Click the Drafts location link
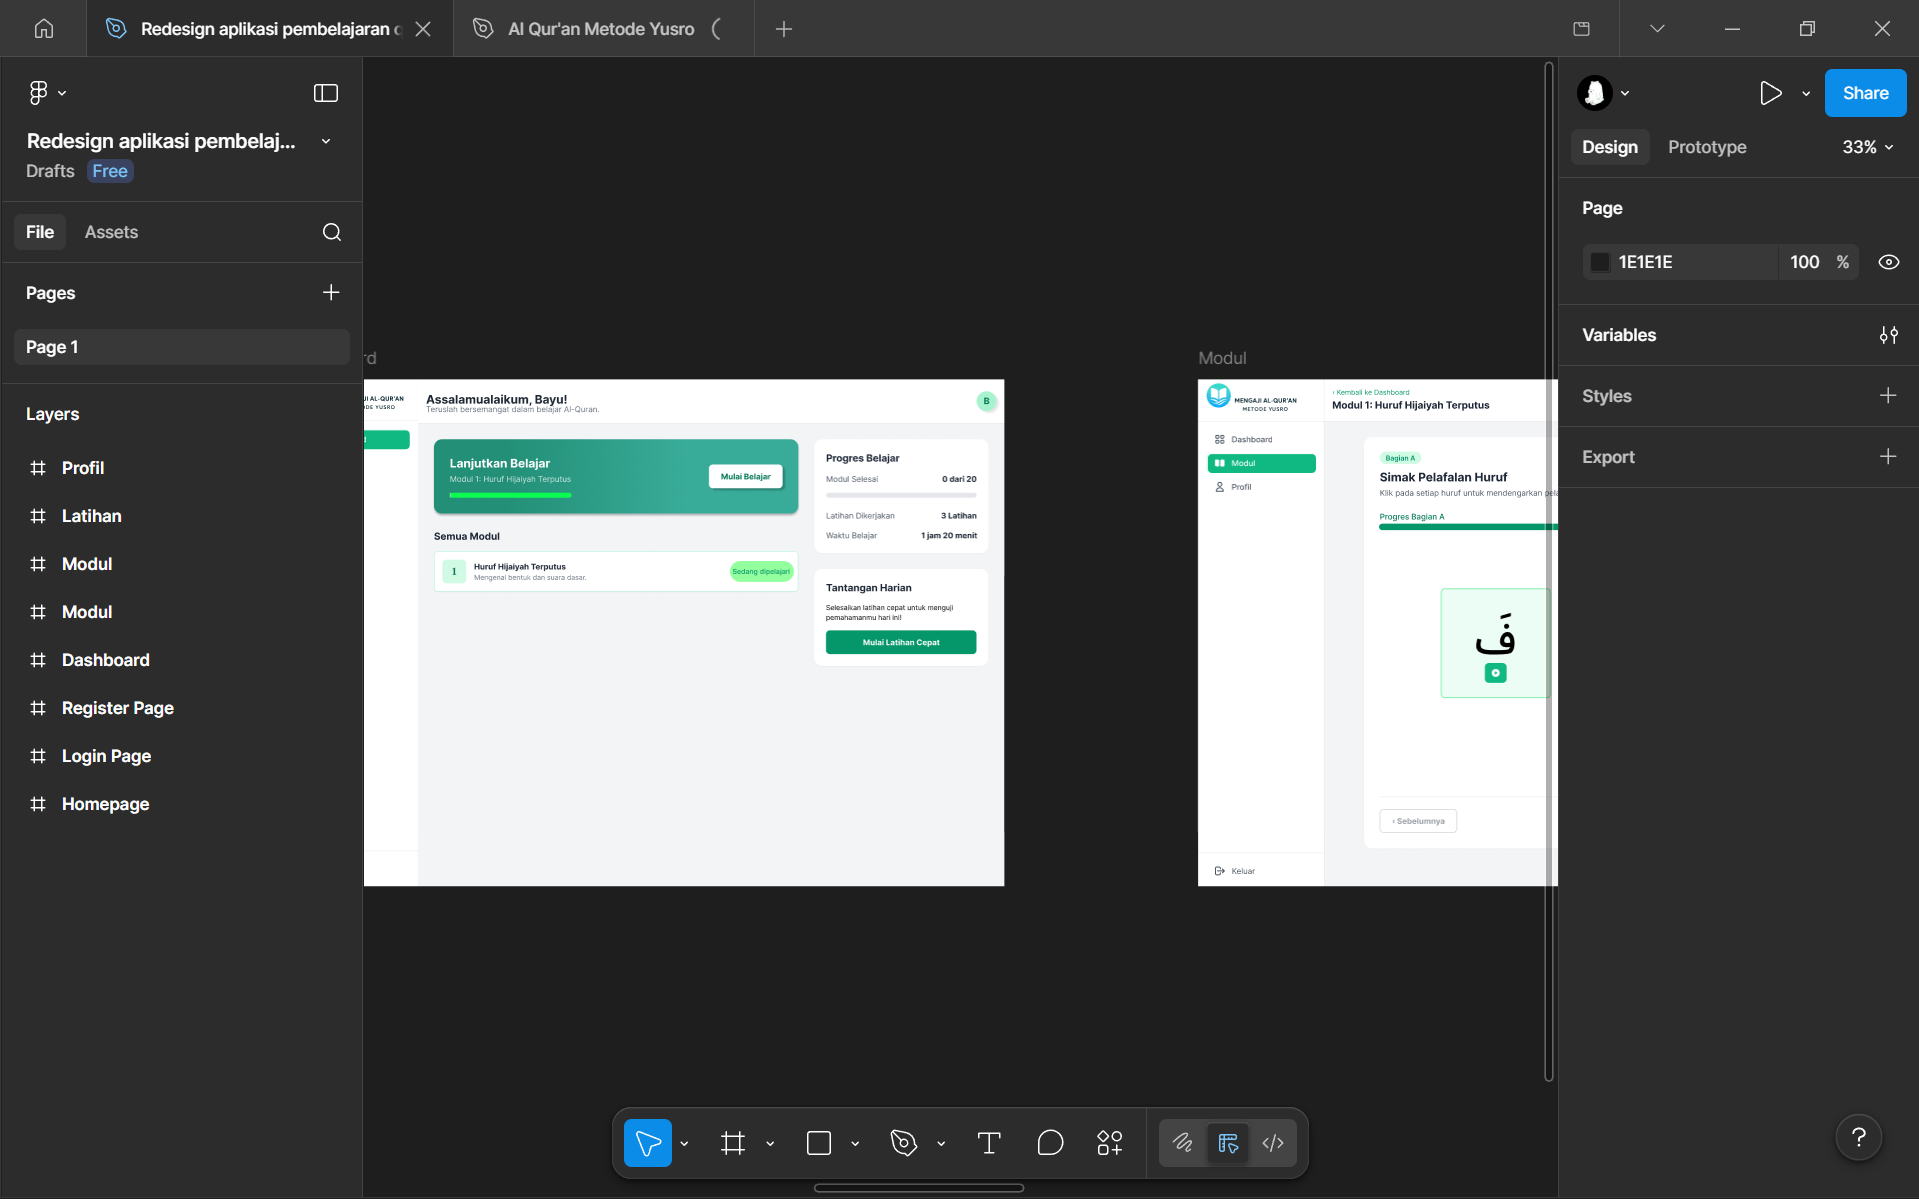 click(x=50, y=171)
